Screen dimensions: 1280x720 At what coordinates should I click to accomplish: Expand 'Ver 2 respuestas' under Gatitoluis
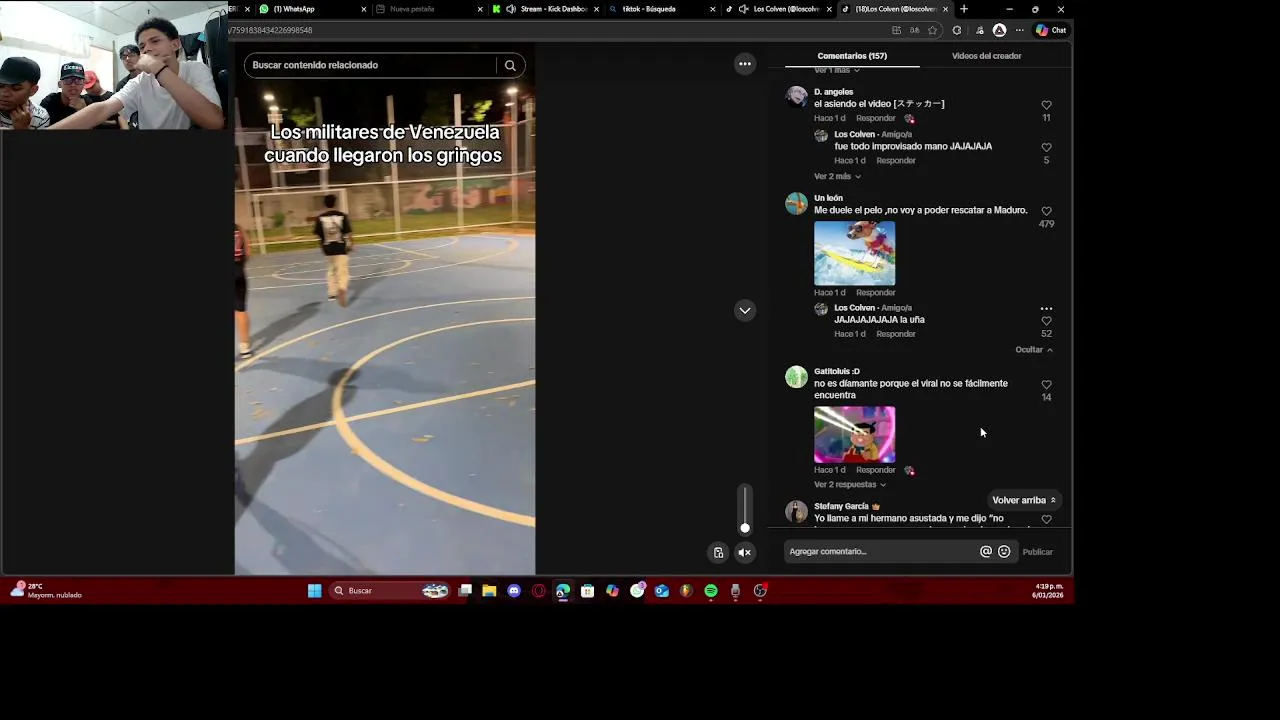coord(850,485)
